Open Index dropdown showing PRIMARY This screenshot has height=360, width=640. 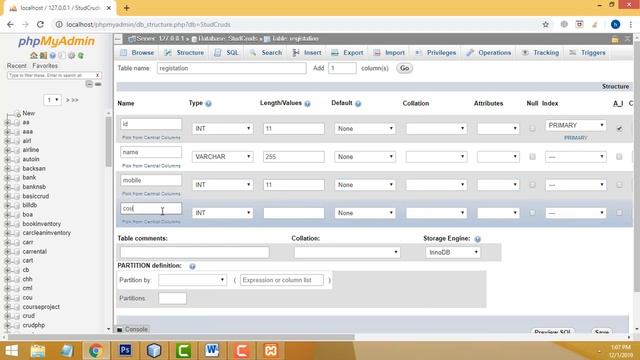coord(576,125)
